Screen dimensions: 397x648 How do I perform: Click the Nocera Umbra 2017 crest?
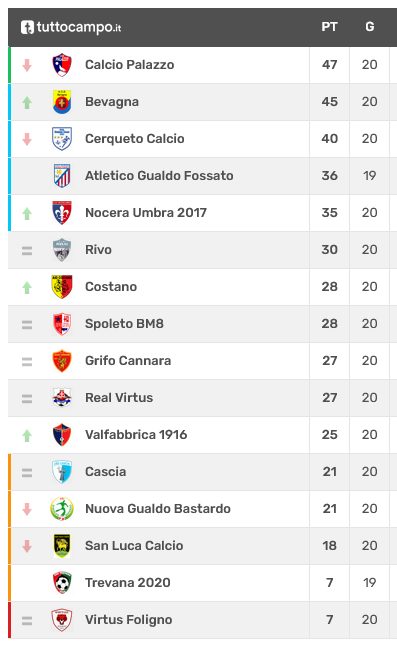(62, 213)
